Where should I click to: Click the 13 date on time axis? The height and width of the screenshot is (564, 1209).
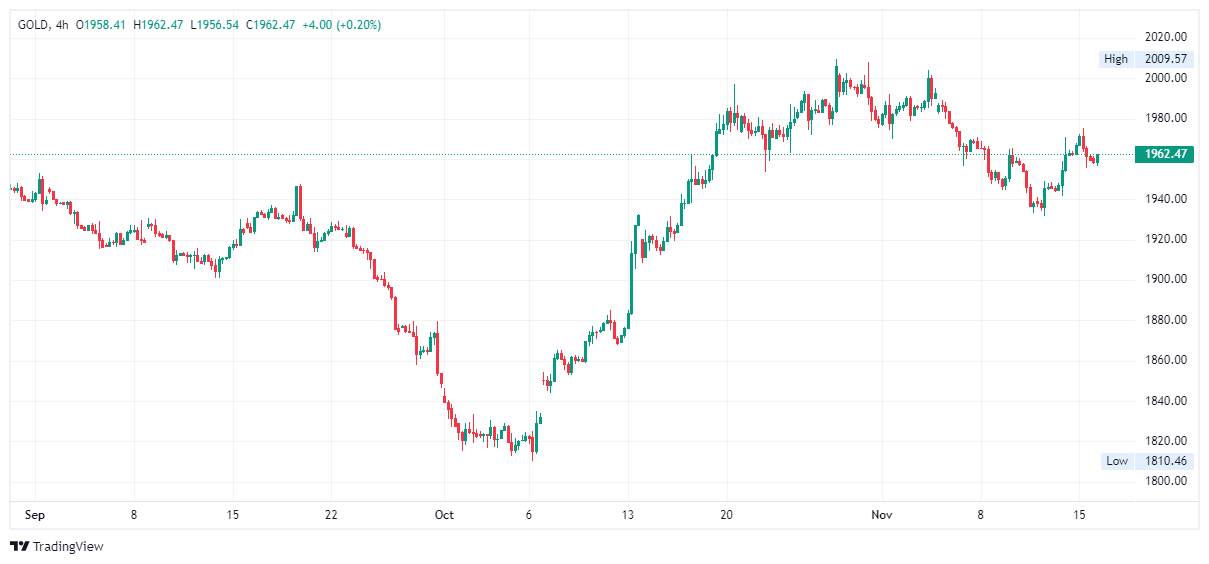pyautogui.click(x=627, y=515)
